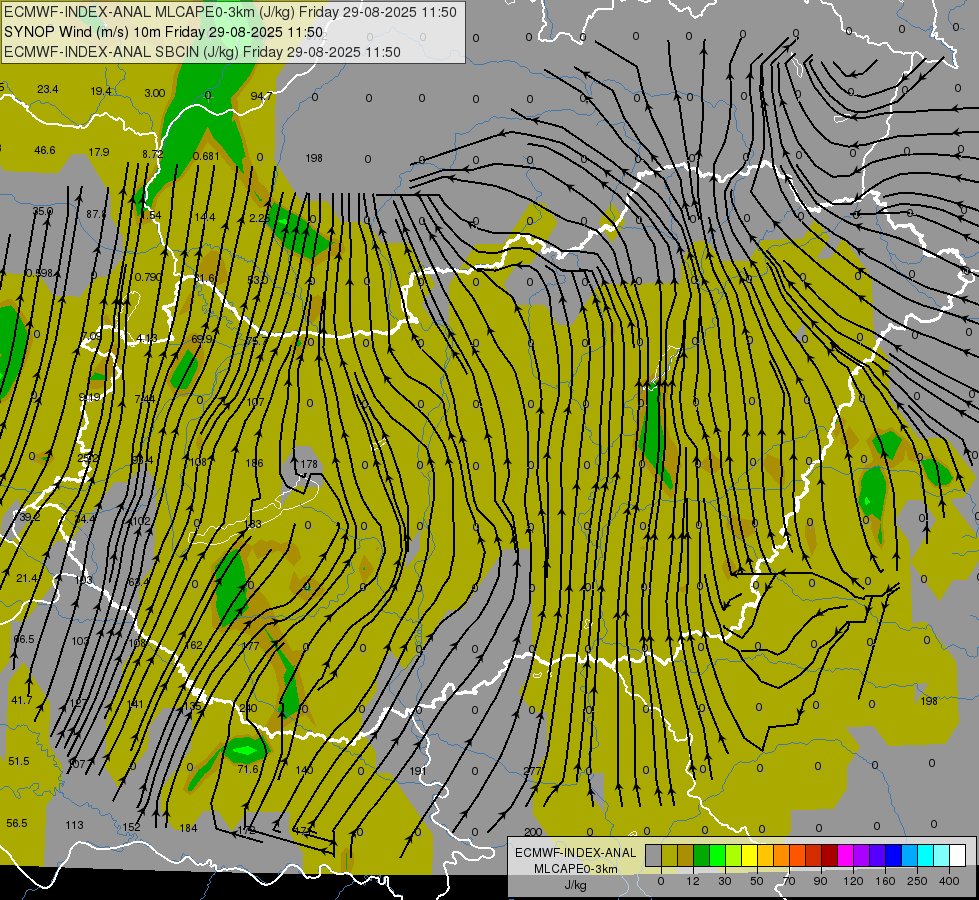This screenshot has width=979, height=900.
Task: Click the map value '162'
Action: pyautogui.click(x=194, y=645)
